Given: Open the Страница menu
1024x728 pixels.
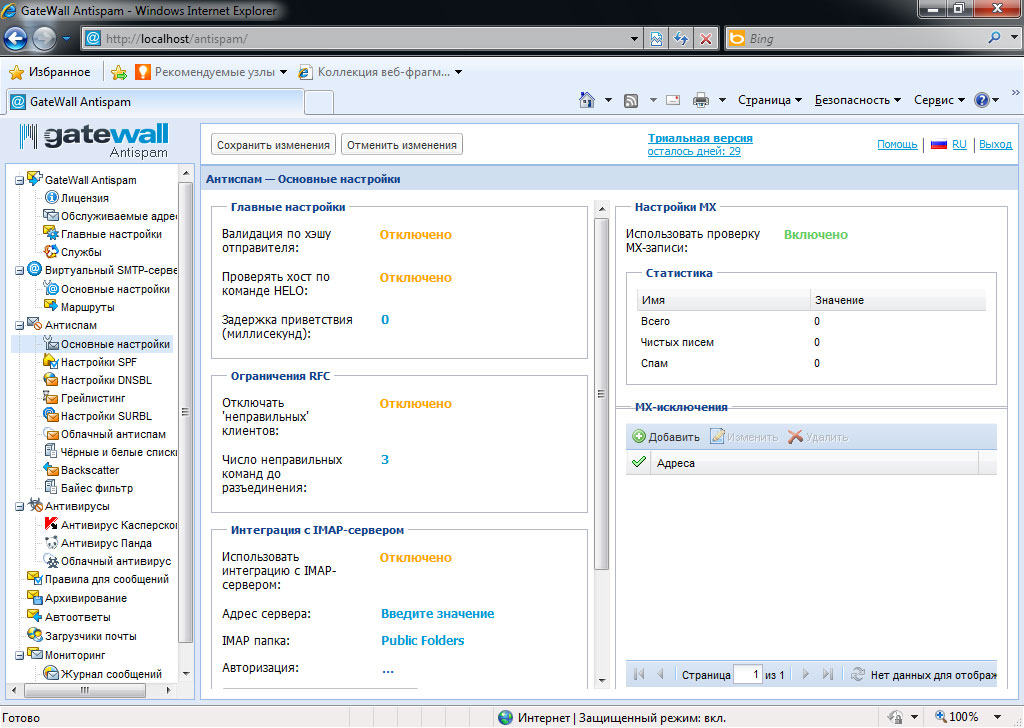Looking at the screenshot, I should pyautogui.click(x=769, y=100).
